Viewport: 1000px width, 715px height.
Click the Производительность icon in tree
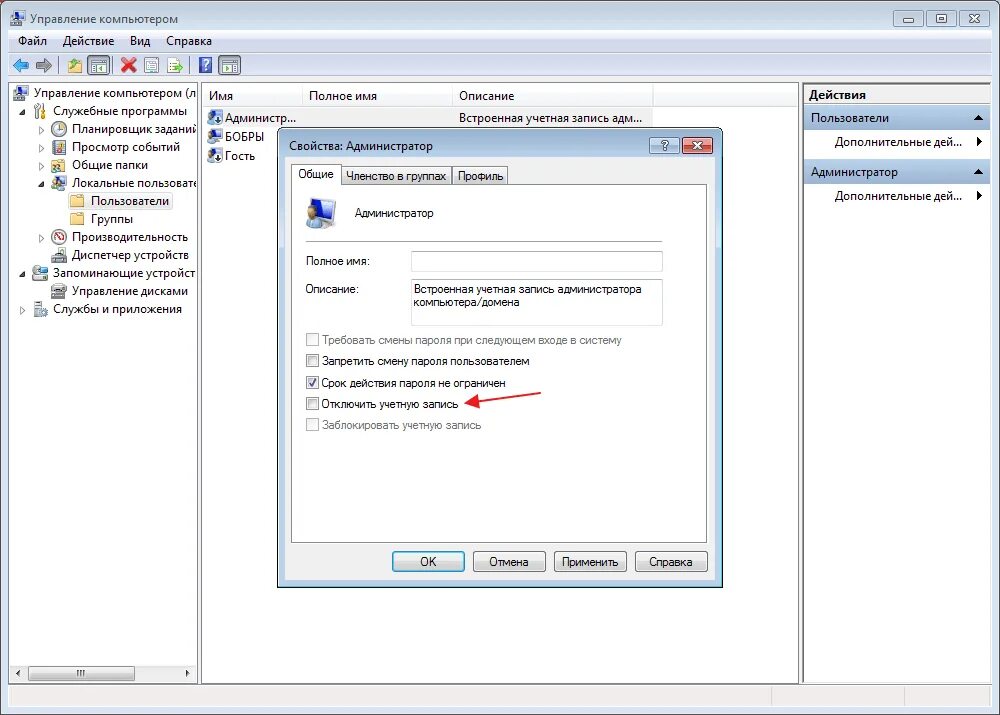[59, 237]
